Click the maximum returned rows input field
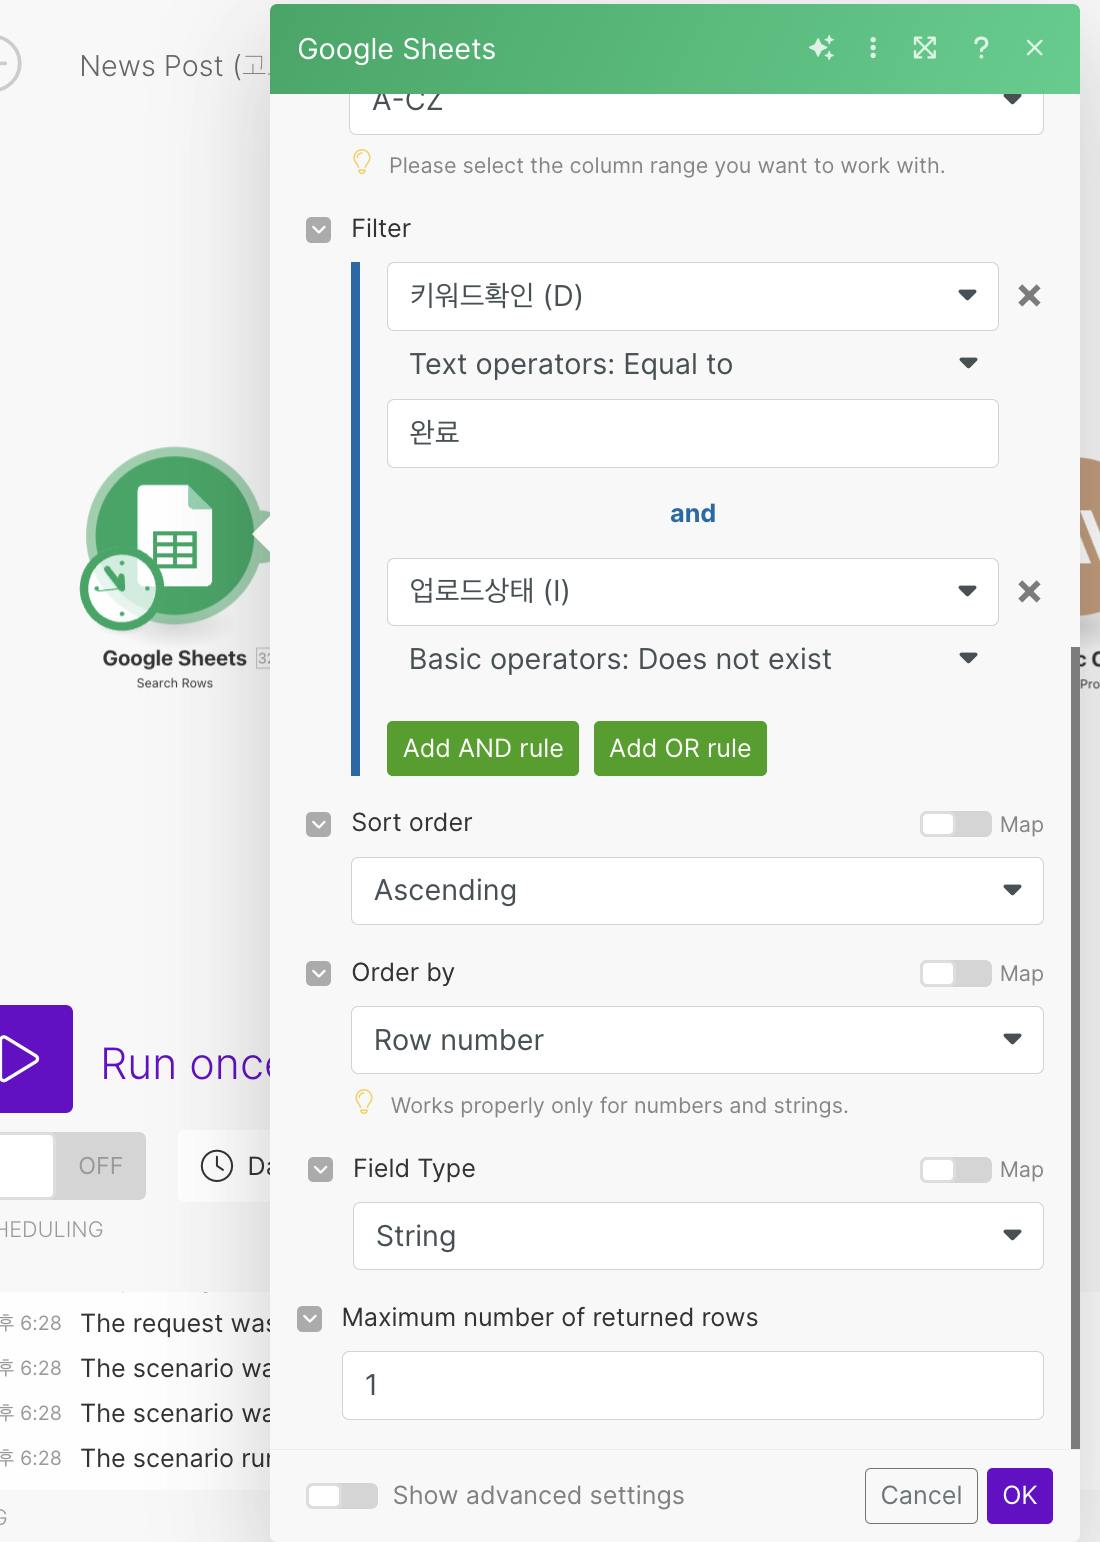The width and height of the screenshot is (1100, 1542). (x=693, y=1385)
